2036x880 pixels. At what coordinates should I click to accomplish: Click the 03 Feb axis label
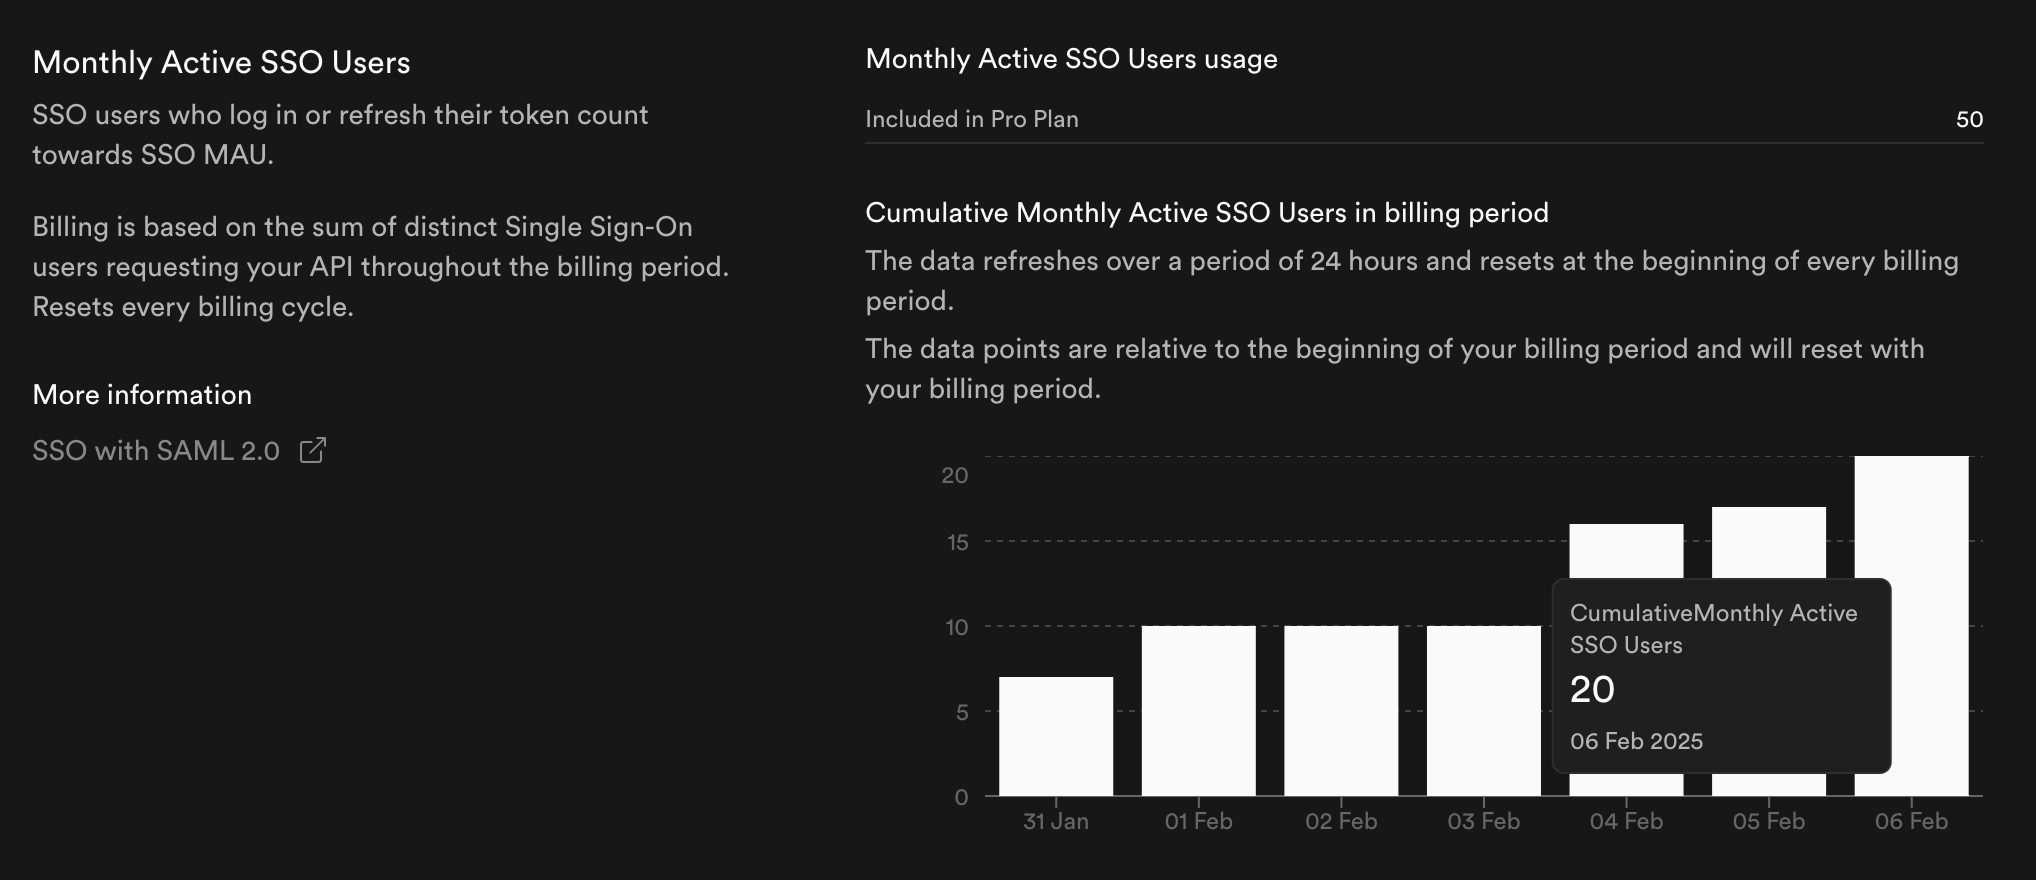[x=1484, y=821]
